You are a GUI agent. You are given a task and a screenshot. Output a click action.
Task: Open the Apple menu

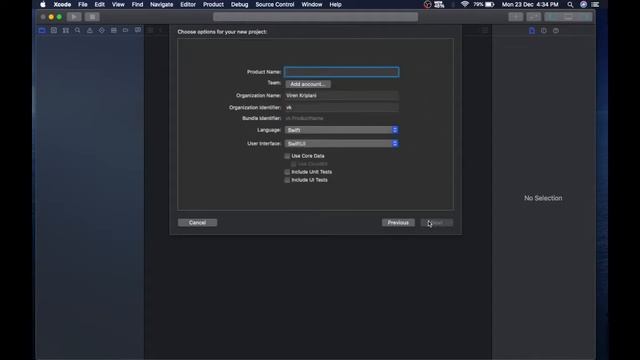tap(43, 4)
